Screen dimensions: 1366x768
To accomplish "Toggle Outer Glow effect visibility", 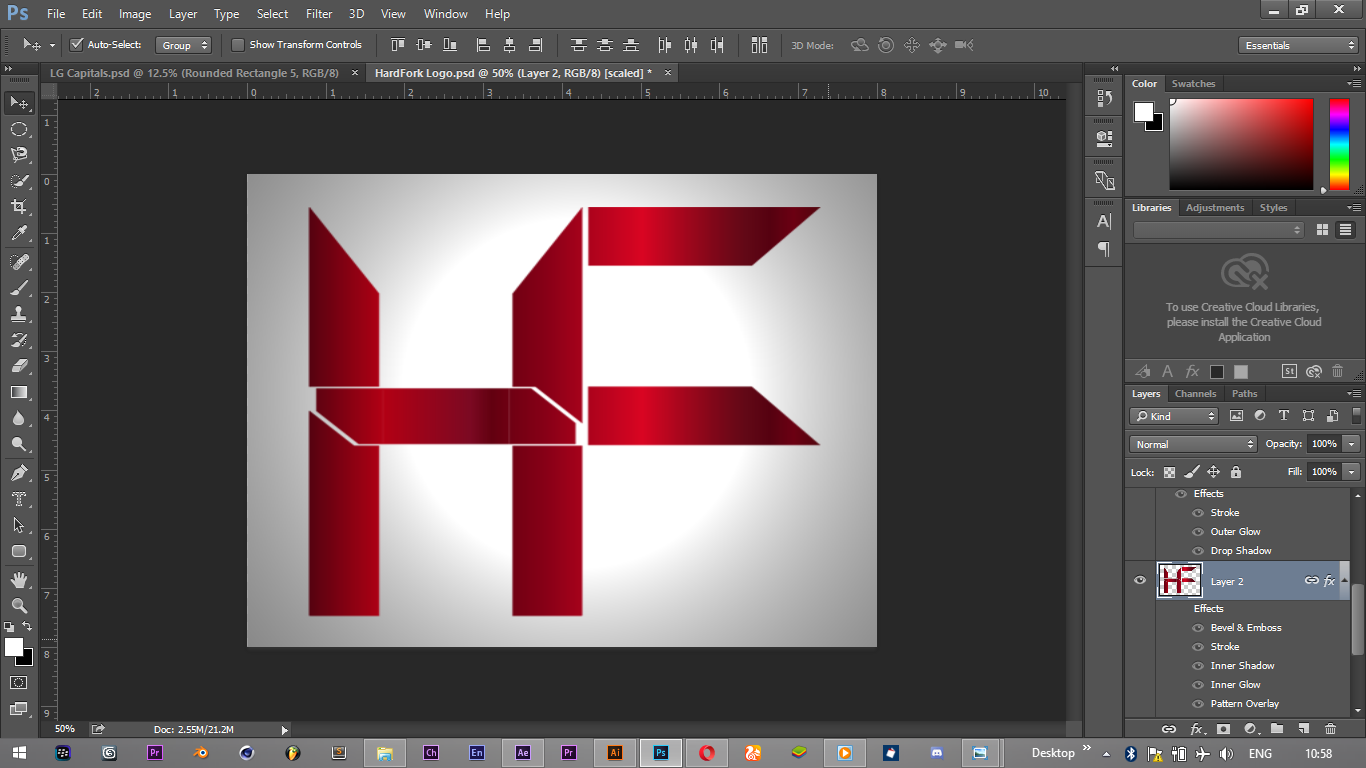I will 1198,532.
